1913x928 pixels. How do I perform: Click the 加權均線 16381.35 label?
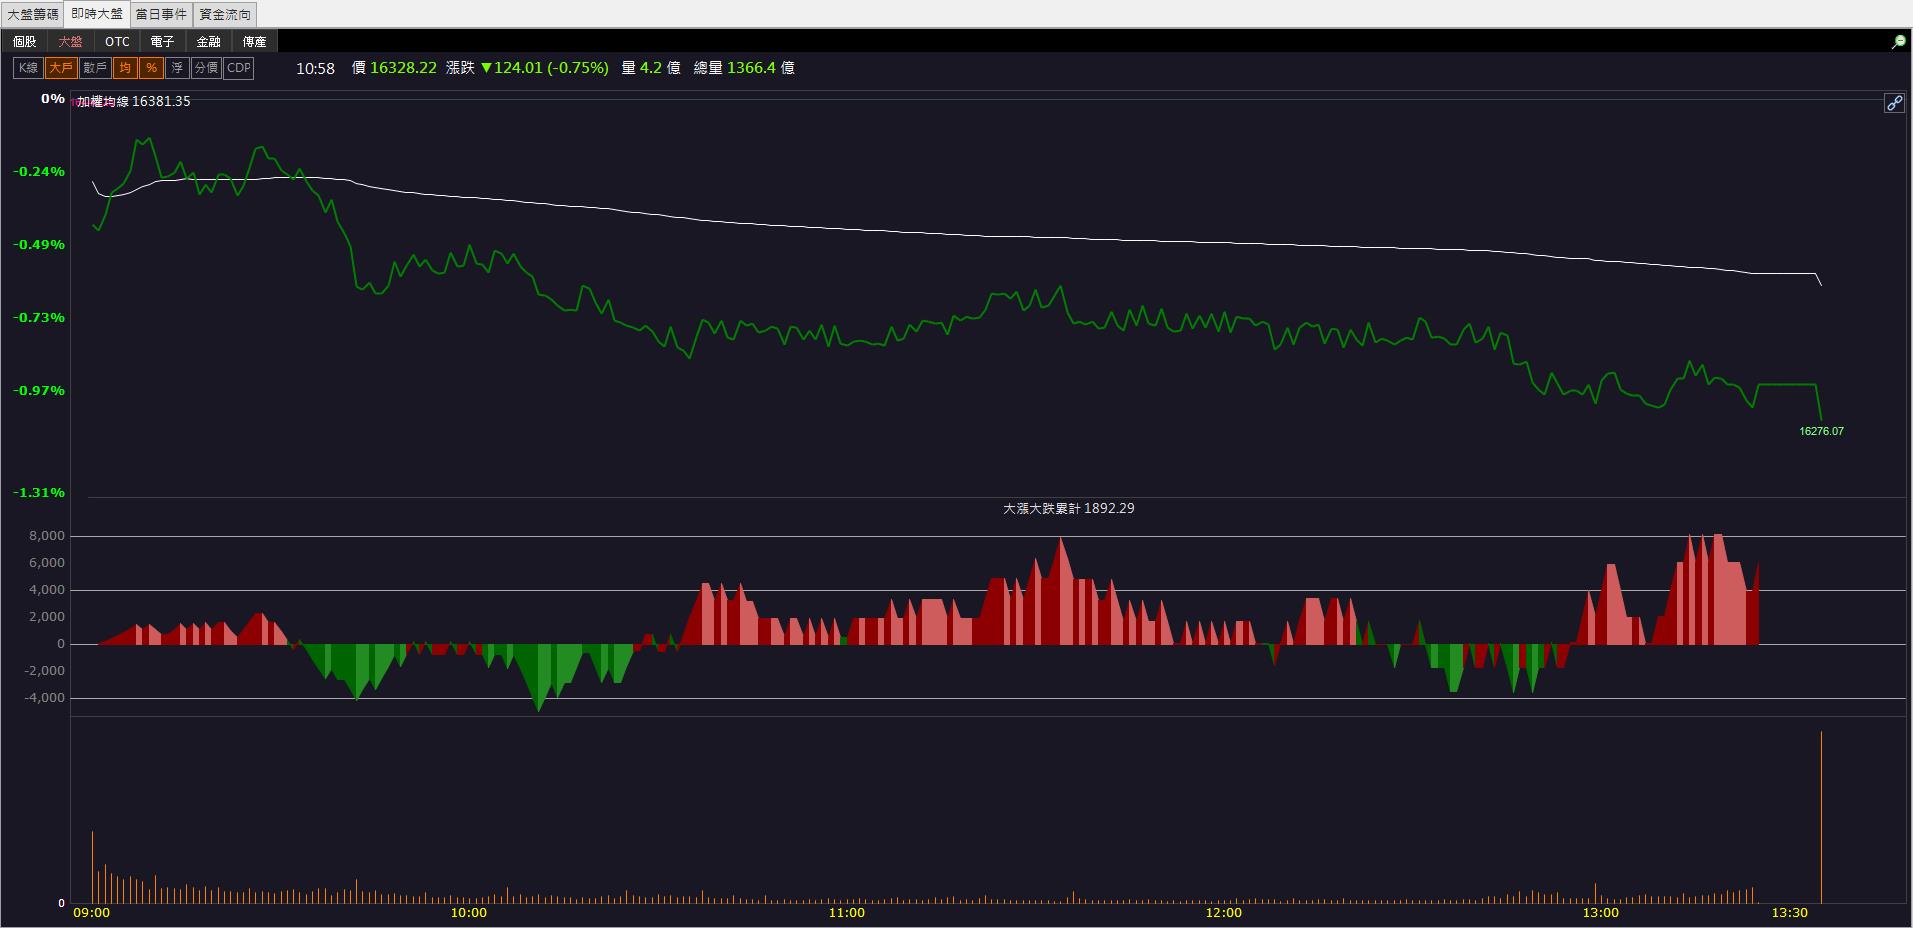(x=134, y=101)
